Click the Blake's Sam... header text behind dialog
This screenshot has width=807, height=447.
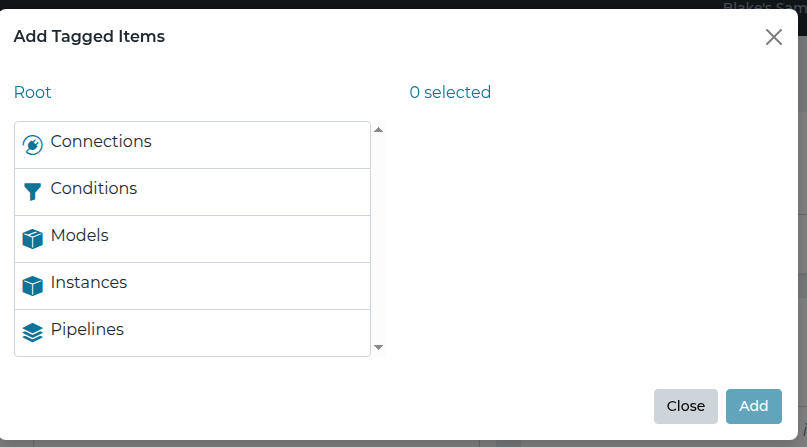(x=764, y=5)
